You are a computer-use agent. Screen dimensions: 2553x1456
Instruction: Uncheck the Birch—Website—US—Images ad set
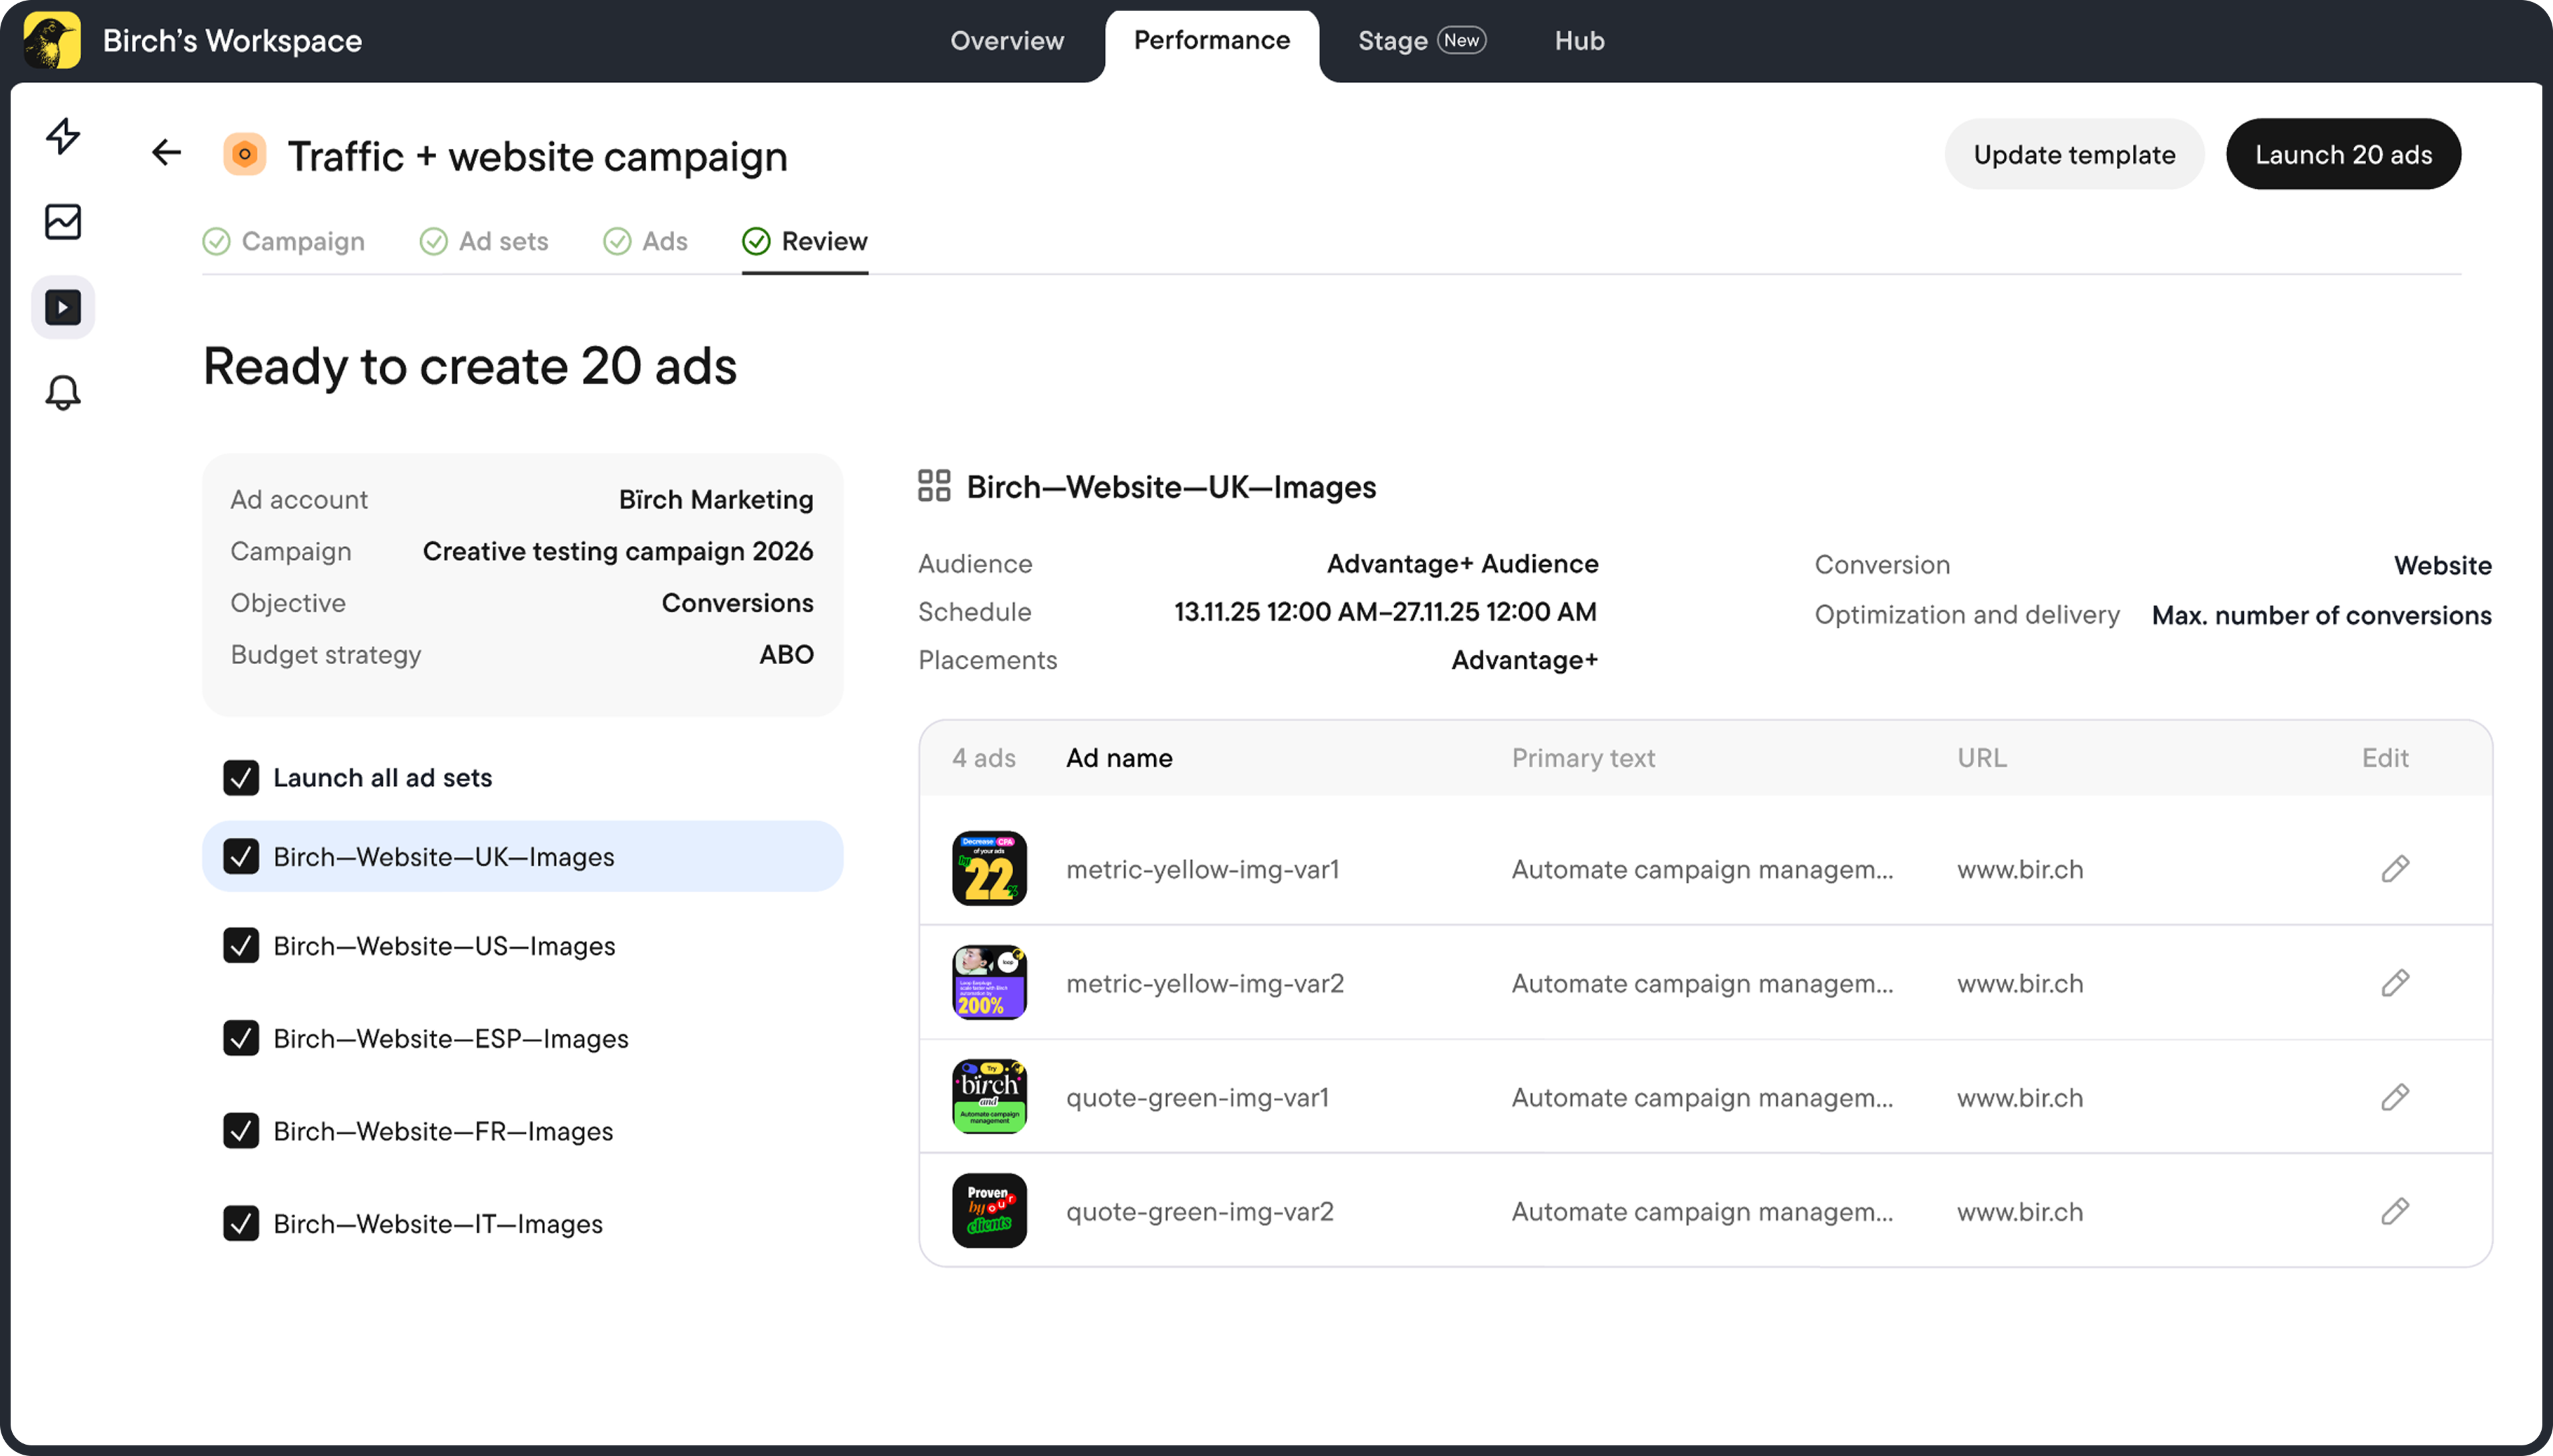(x=241, y=946)
